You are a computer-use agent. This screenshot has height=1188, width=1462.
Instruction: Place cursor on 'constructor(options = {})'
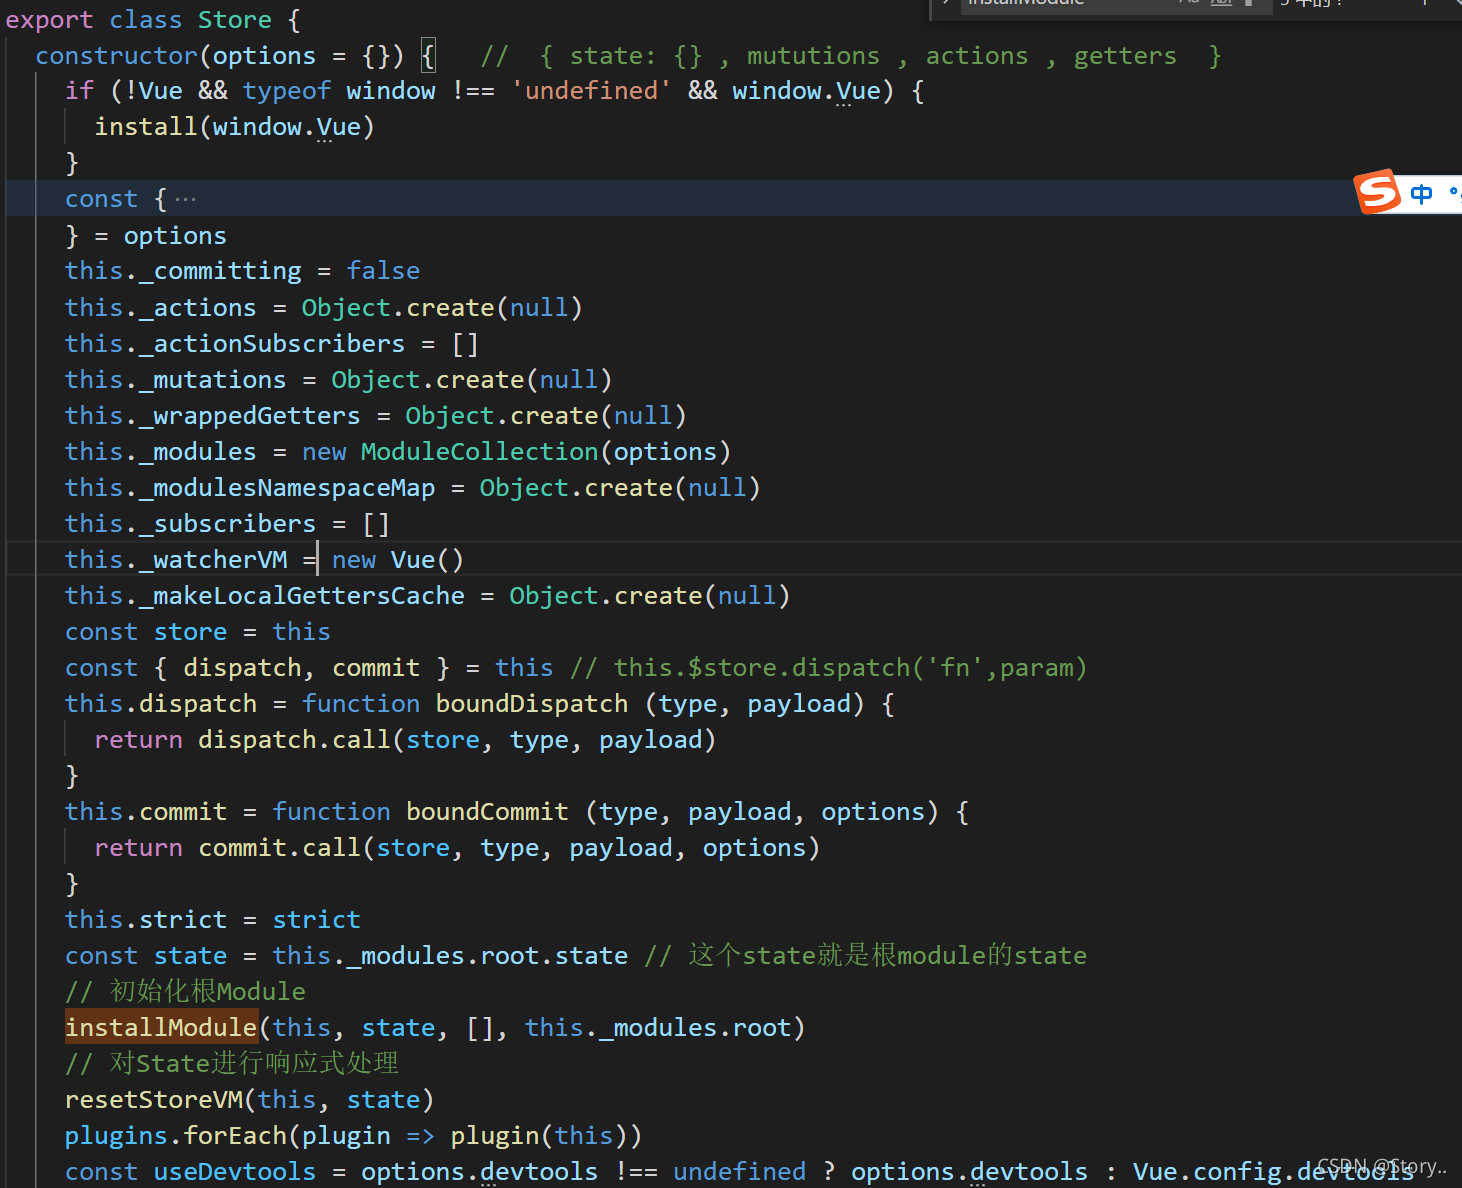[x=219, y=56]
